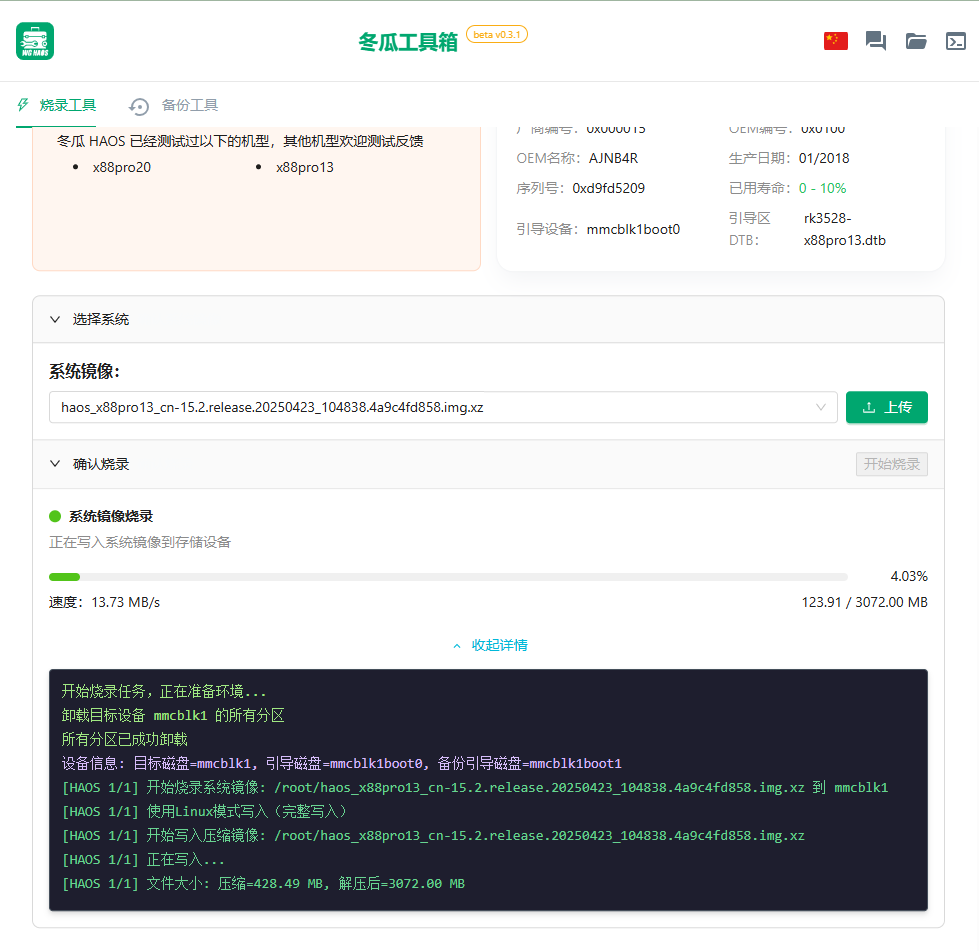Click the green status dot beside 系统镜像烧录

[x=55, y=516]
